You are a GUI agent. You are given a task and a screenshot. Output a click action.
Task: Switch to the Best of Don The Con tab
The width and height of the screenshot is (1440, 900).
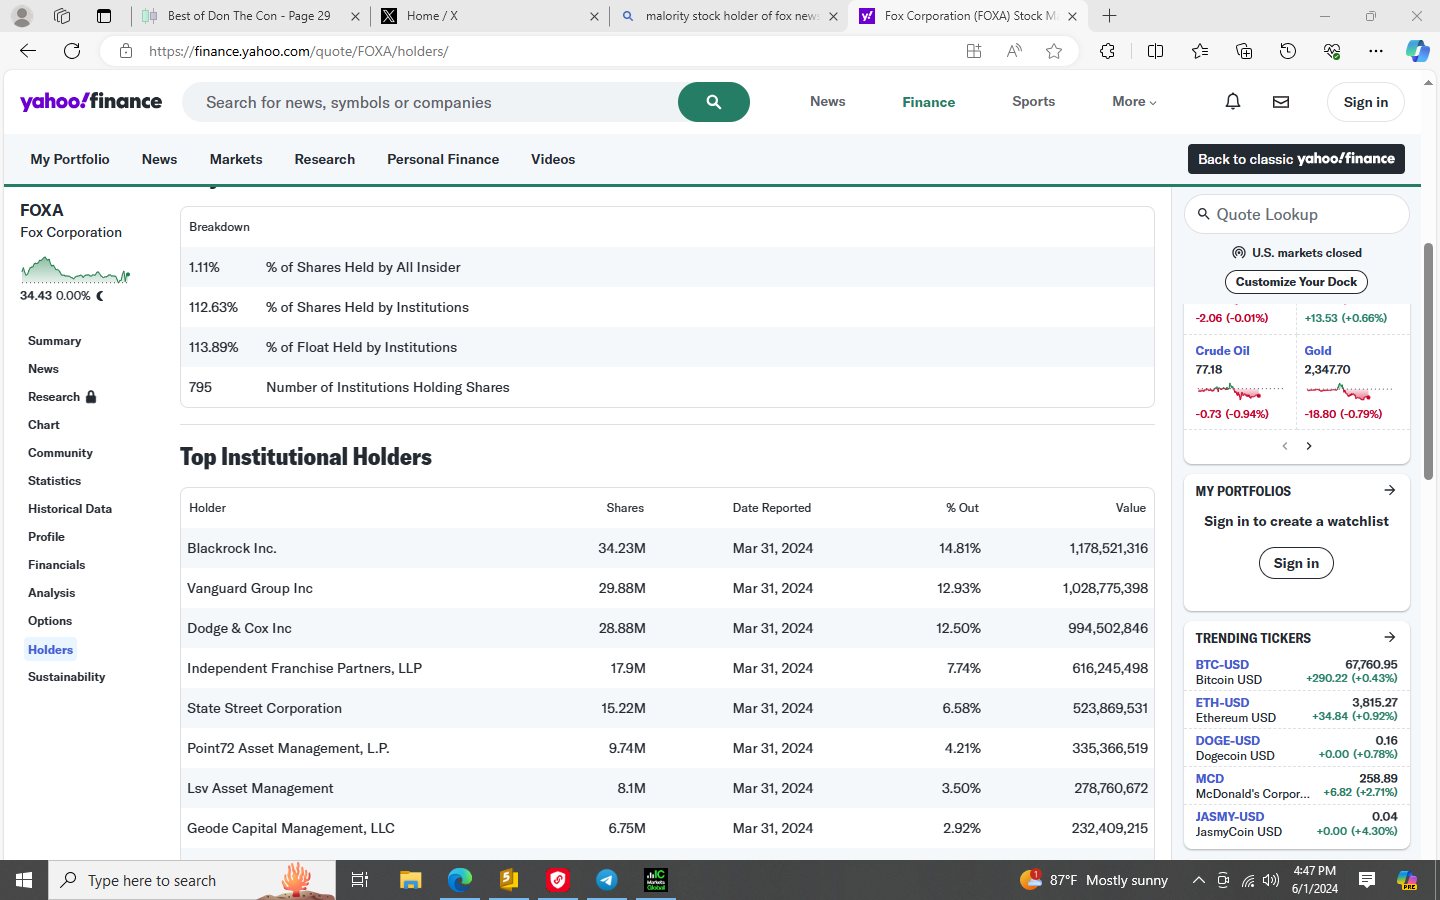pos(249,16)
